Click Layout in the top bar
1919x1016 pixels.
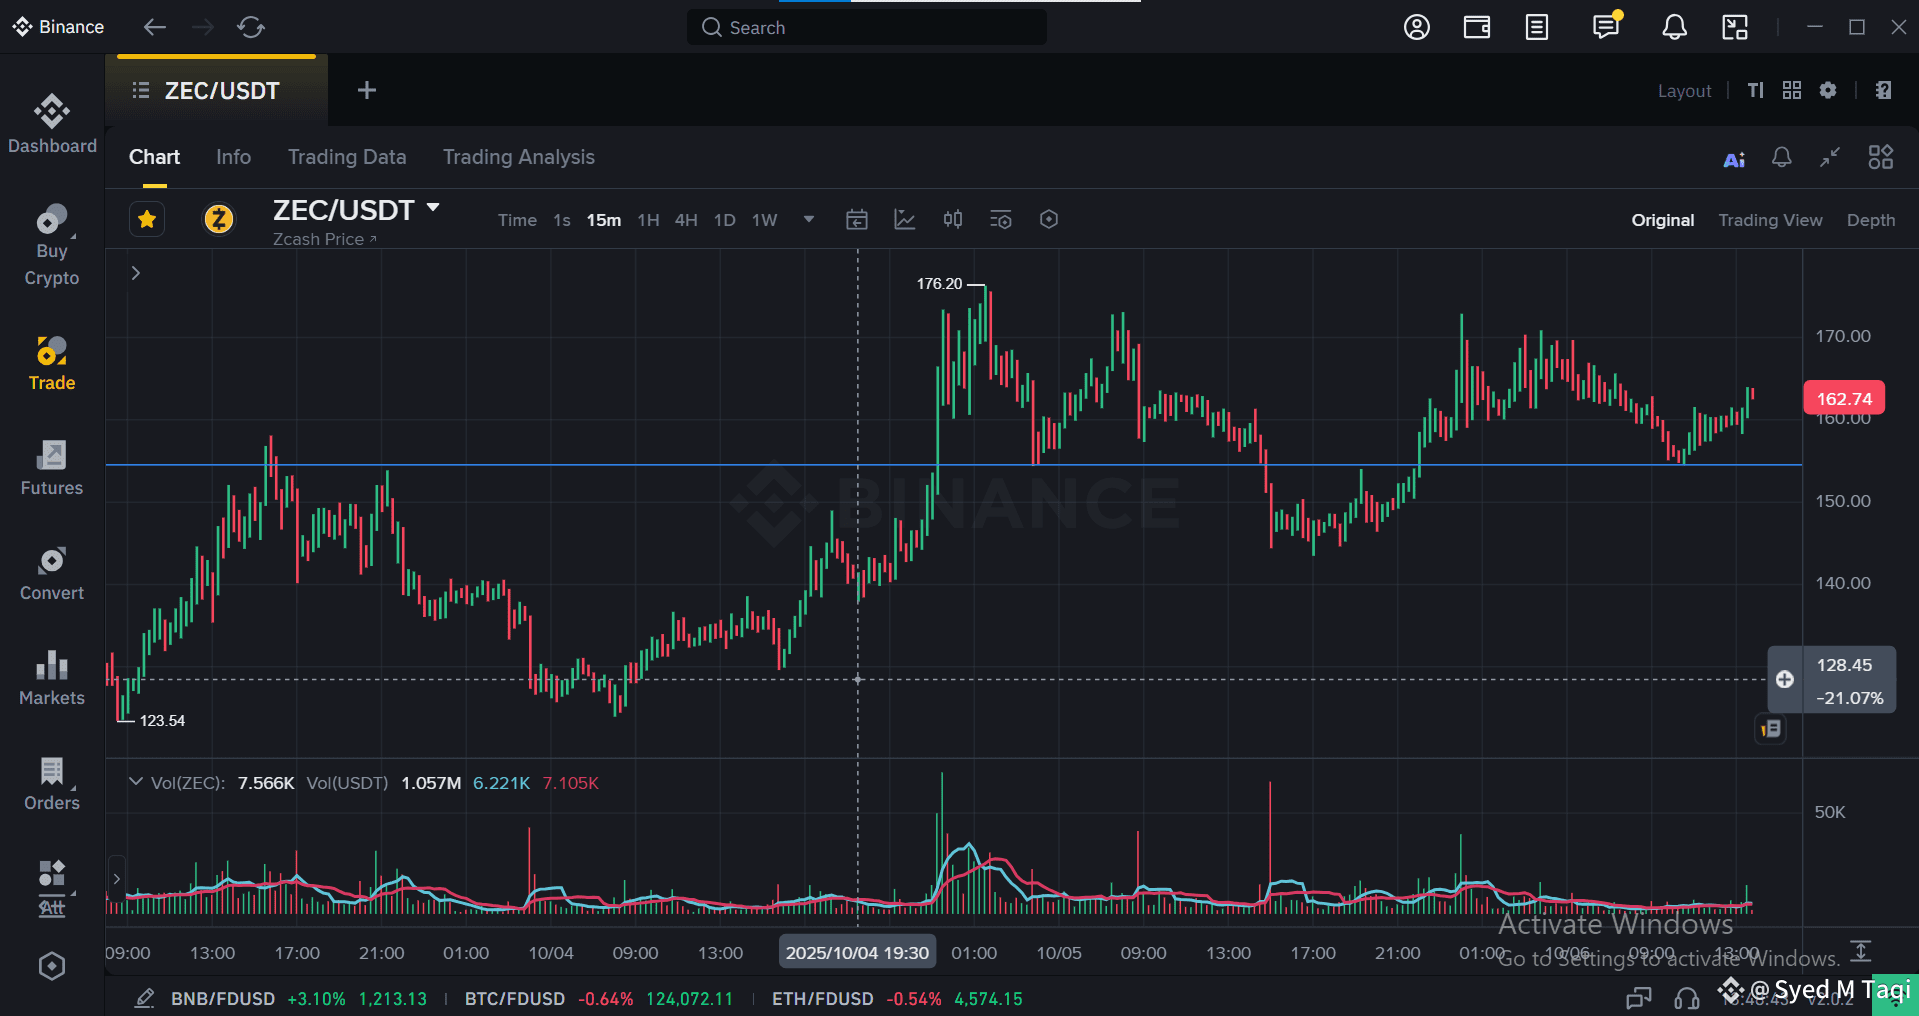[1684, 91]
